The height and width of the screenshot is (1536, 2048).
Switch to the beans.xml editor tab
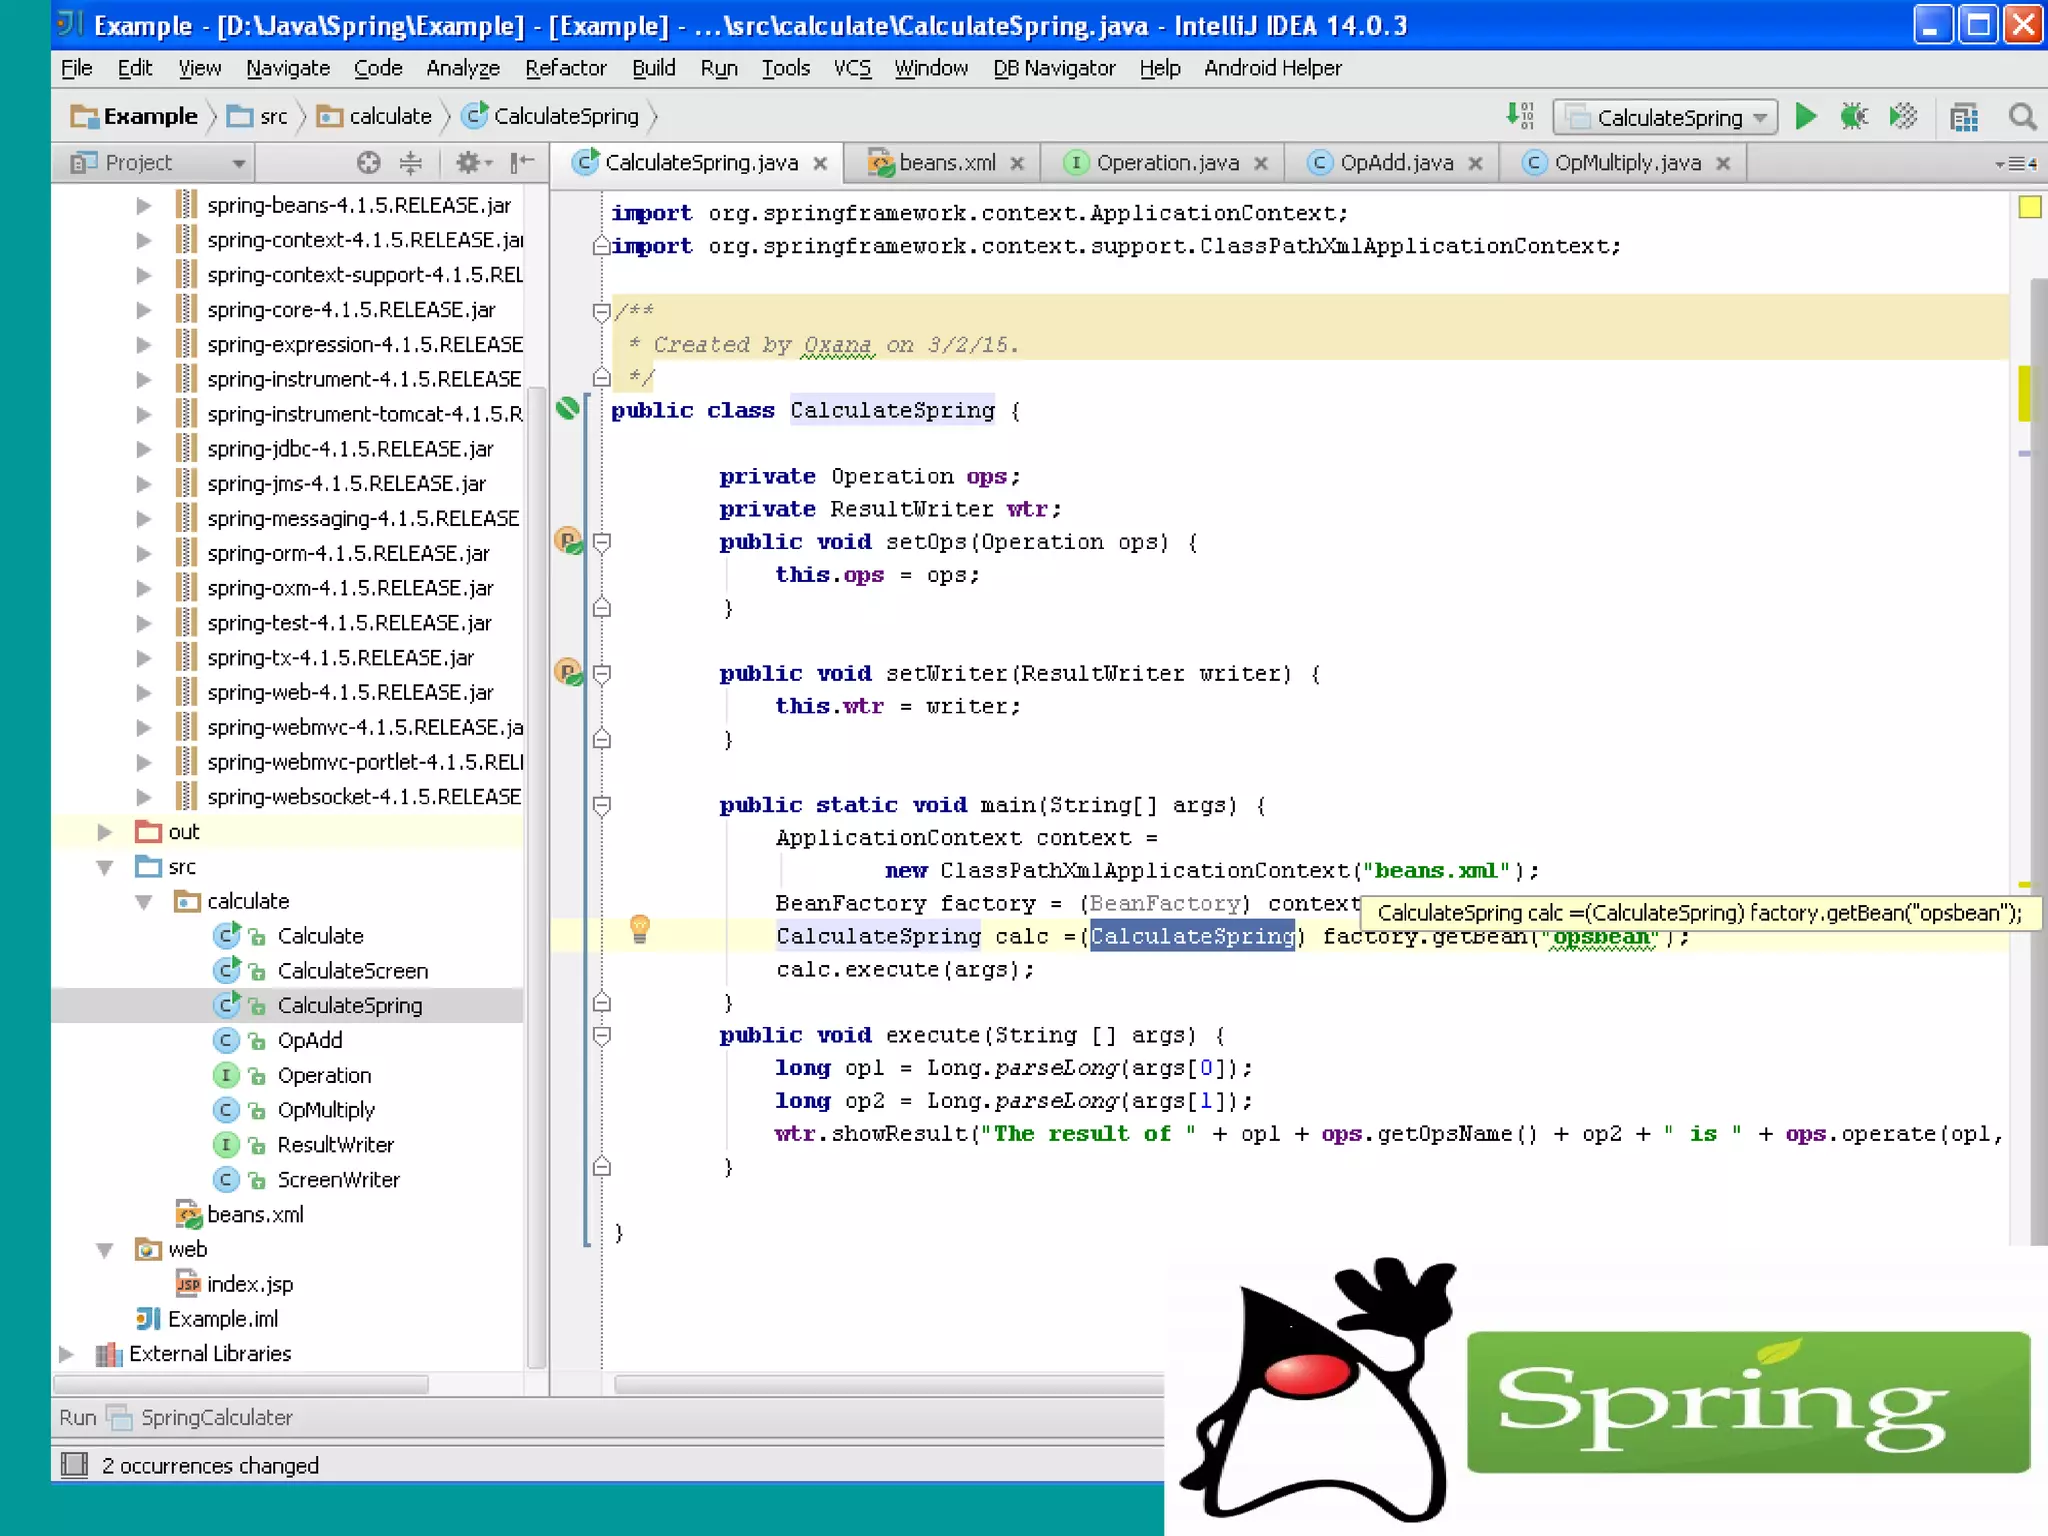click(x=945, y=163)
